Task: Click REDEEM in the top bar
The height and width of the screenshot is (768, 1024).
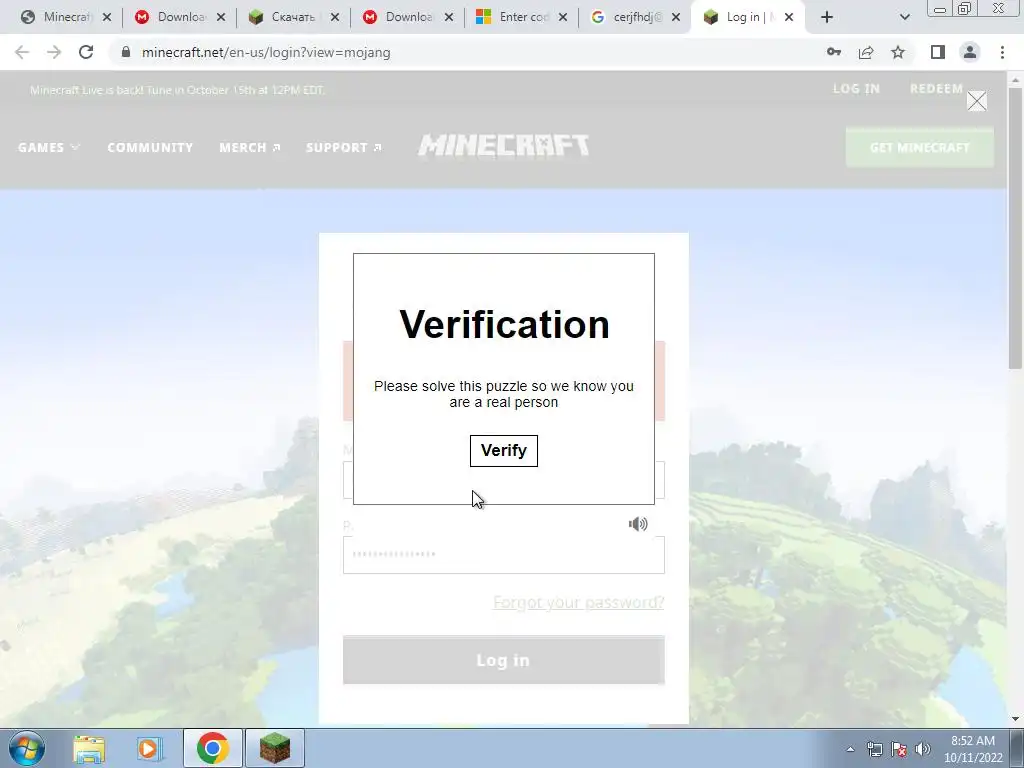Action: tap(936, 89)
